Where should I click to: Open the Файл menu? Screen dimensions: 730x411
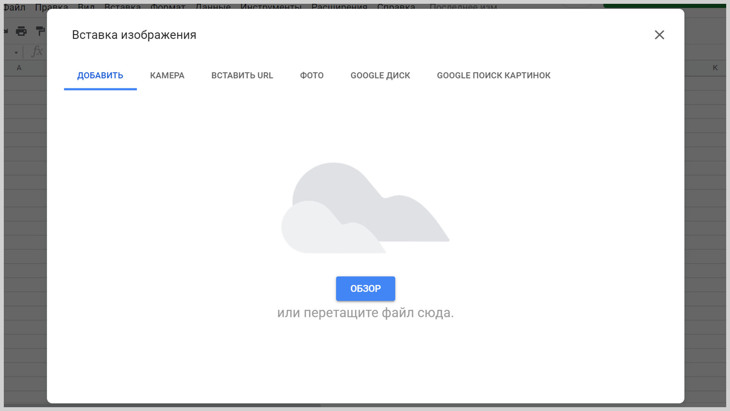(14, 6)
